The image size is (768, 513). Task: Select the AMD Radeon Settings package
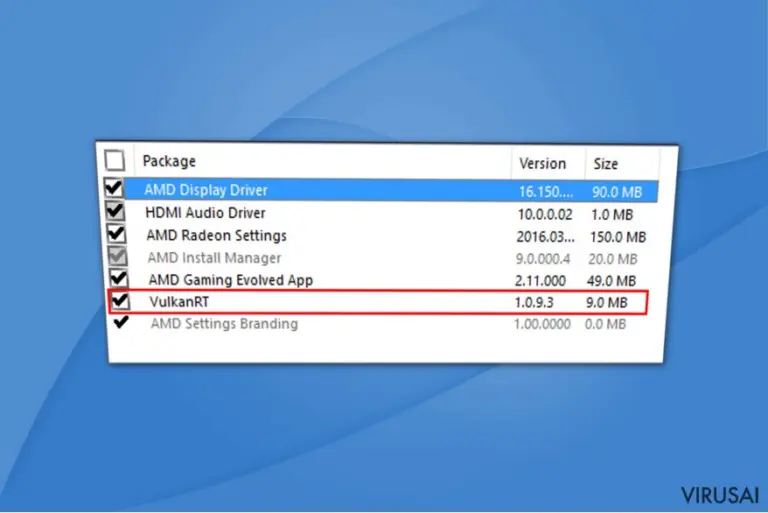[216, 235]
